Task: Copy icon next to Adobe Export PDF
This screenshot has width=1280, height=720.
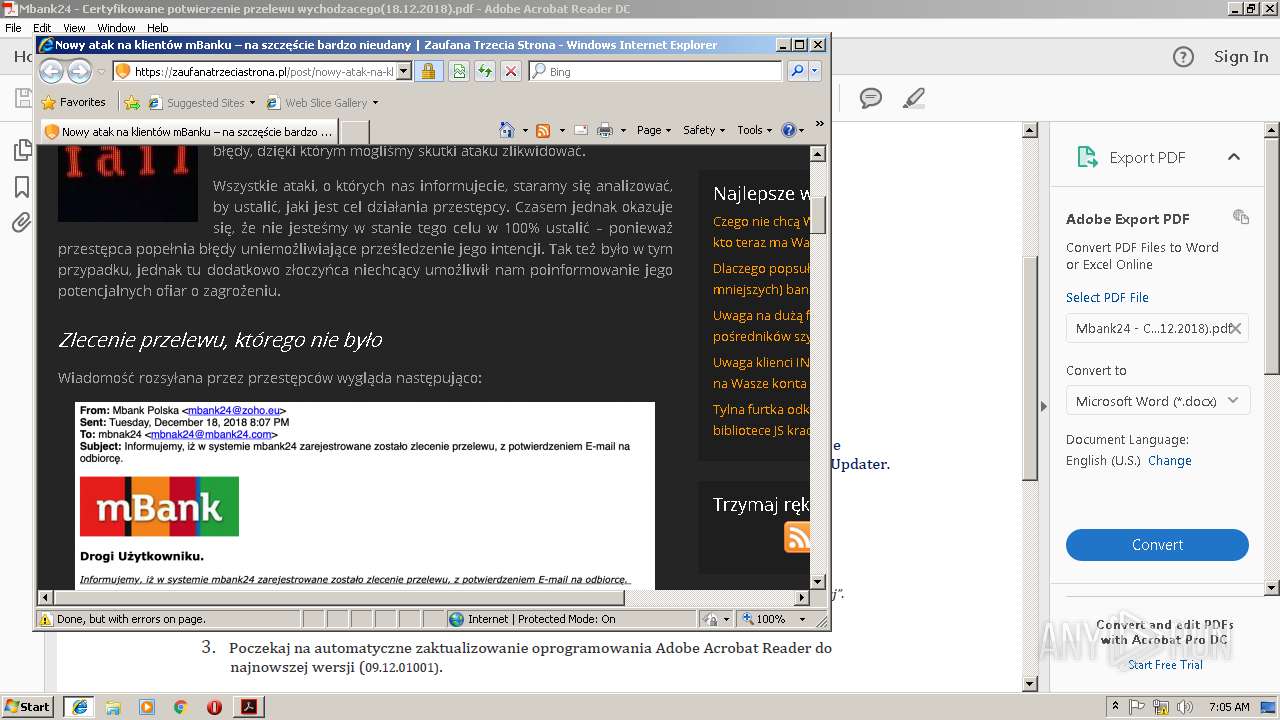Action: [x=1241, y=217]
